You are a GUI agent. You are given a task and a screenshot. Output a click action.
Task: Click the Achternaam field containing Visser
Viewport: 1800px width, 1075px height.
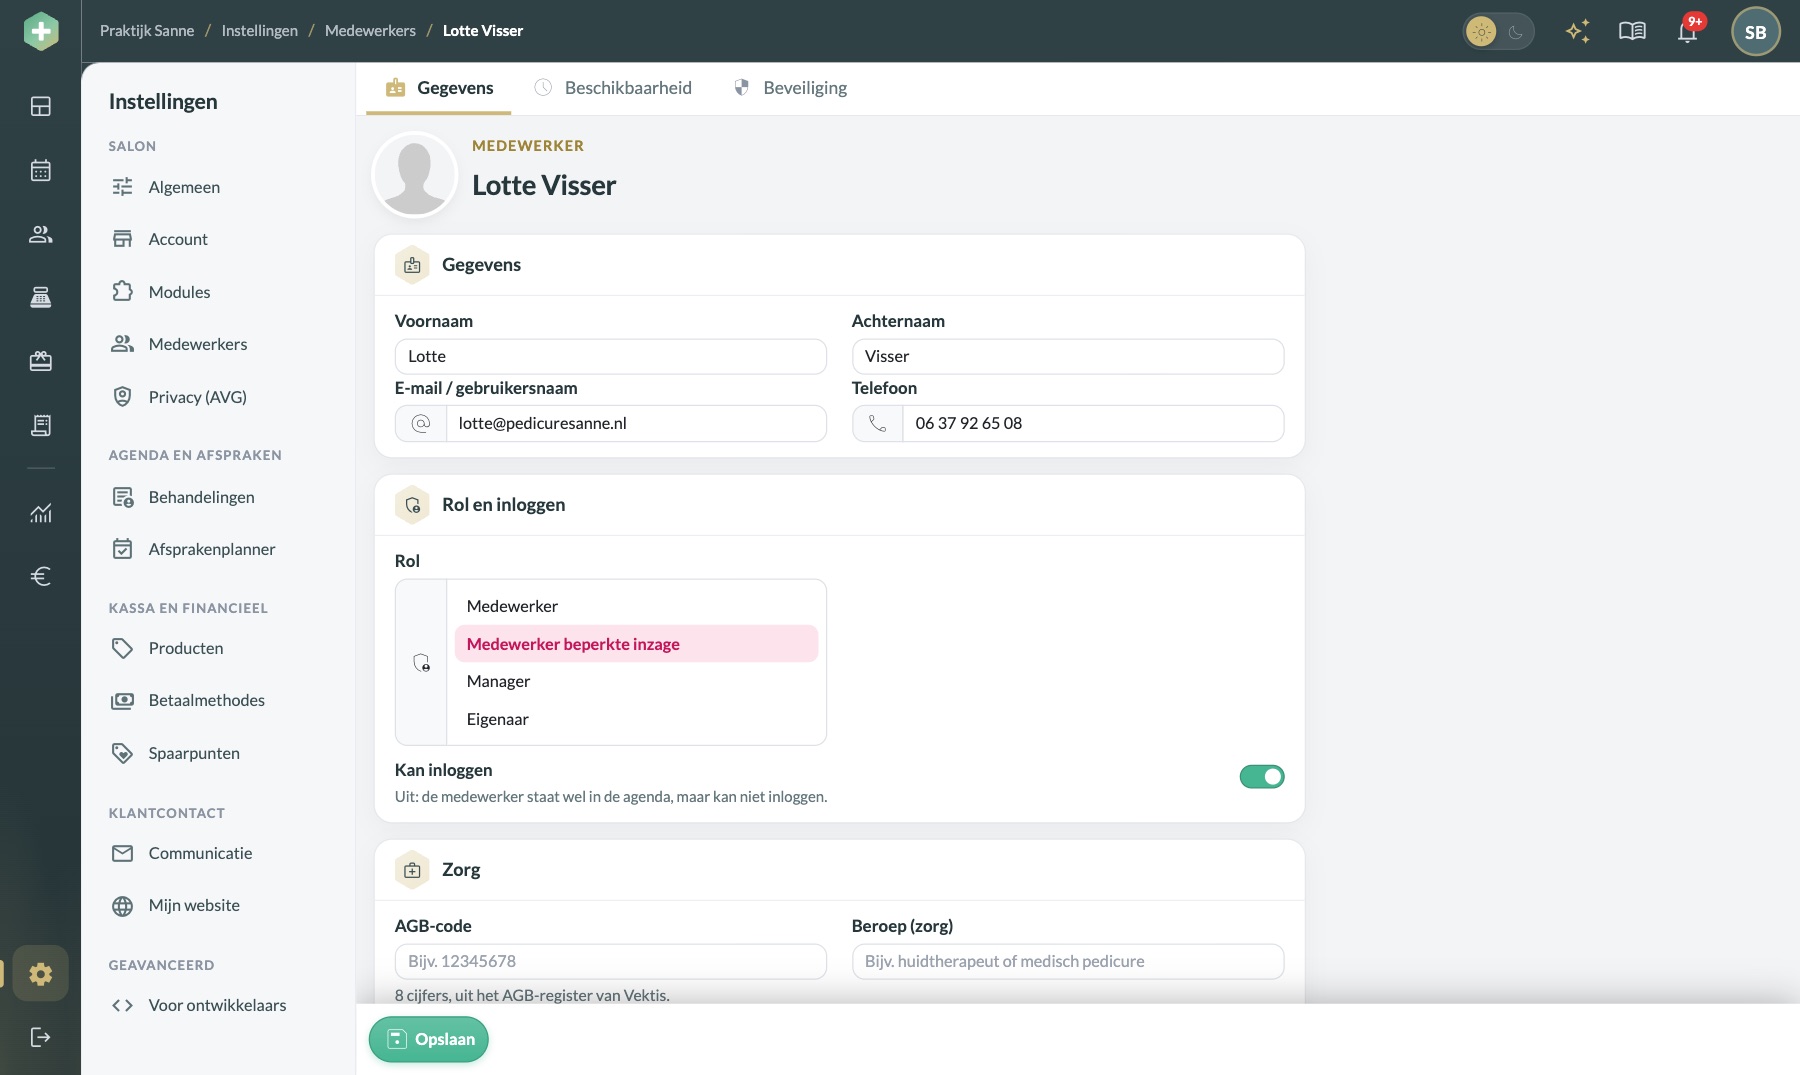1068,356
